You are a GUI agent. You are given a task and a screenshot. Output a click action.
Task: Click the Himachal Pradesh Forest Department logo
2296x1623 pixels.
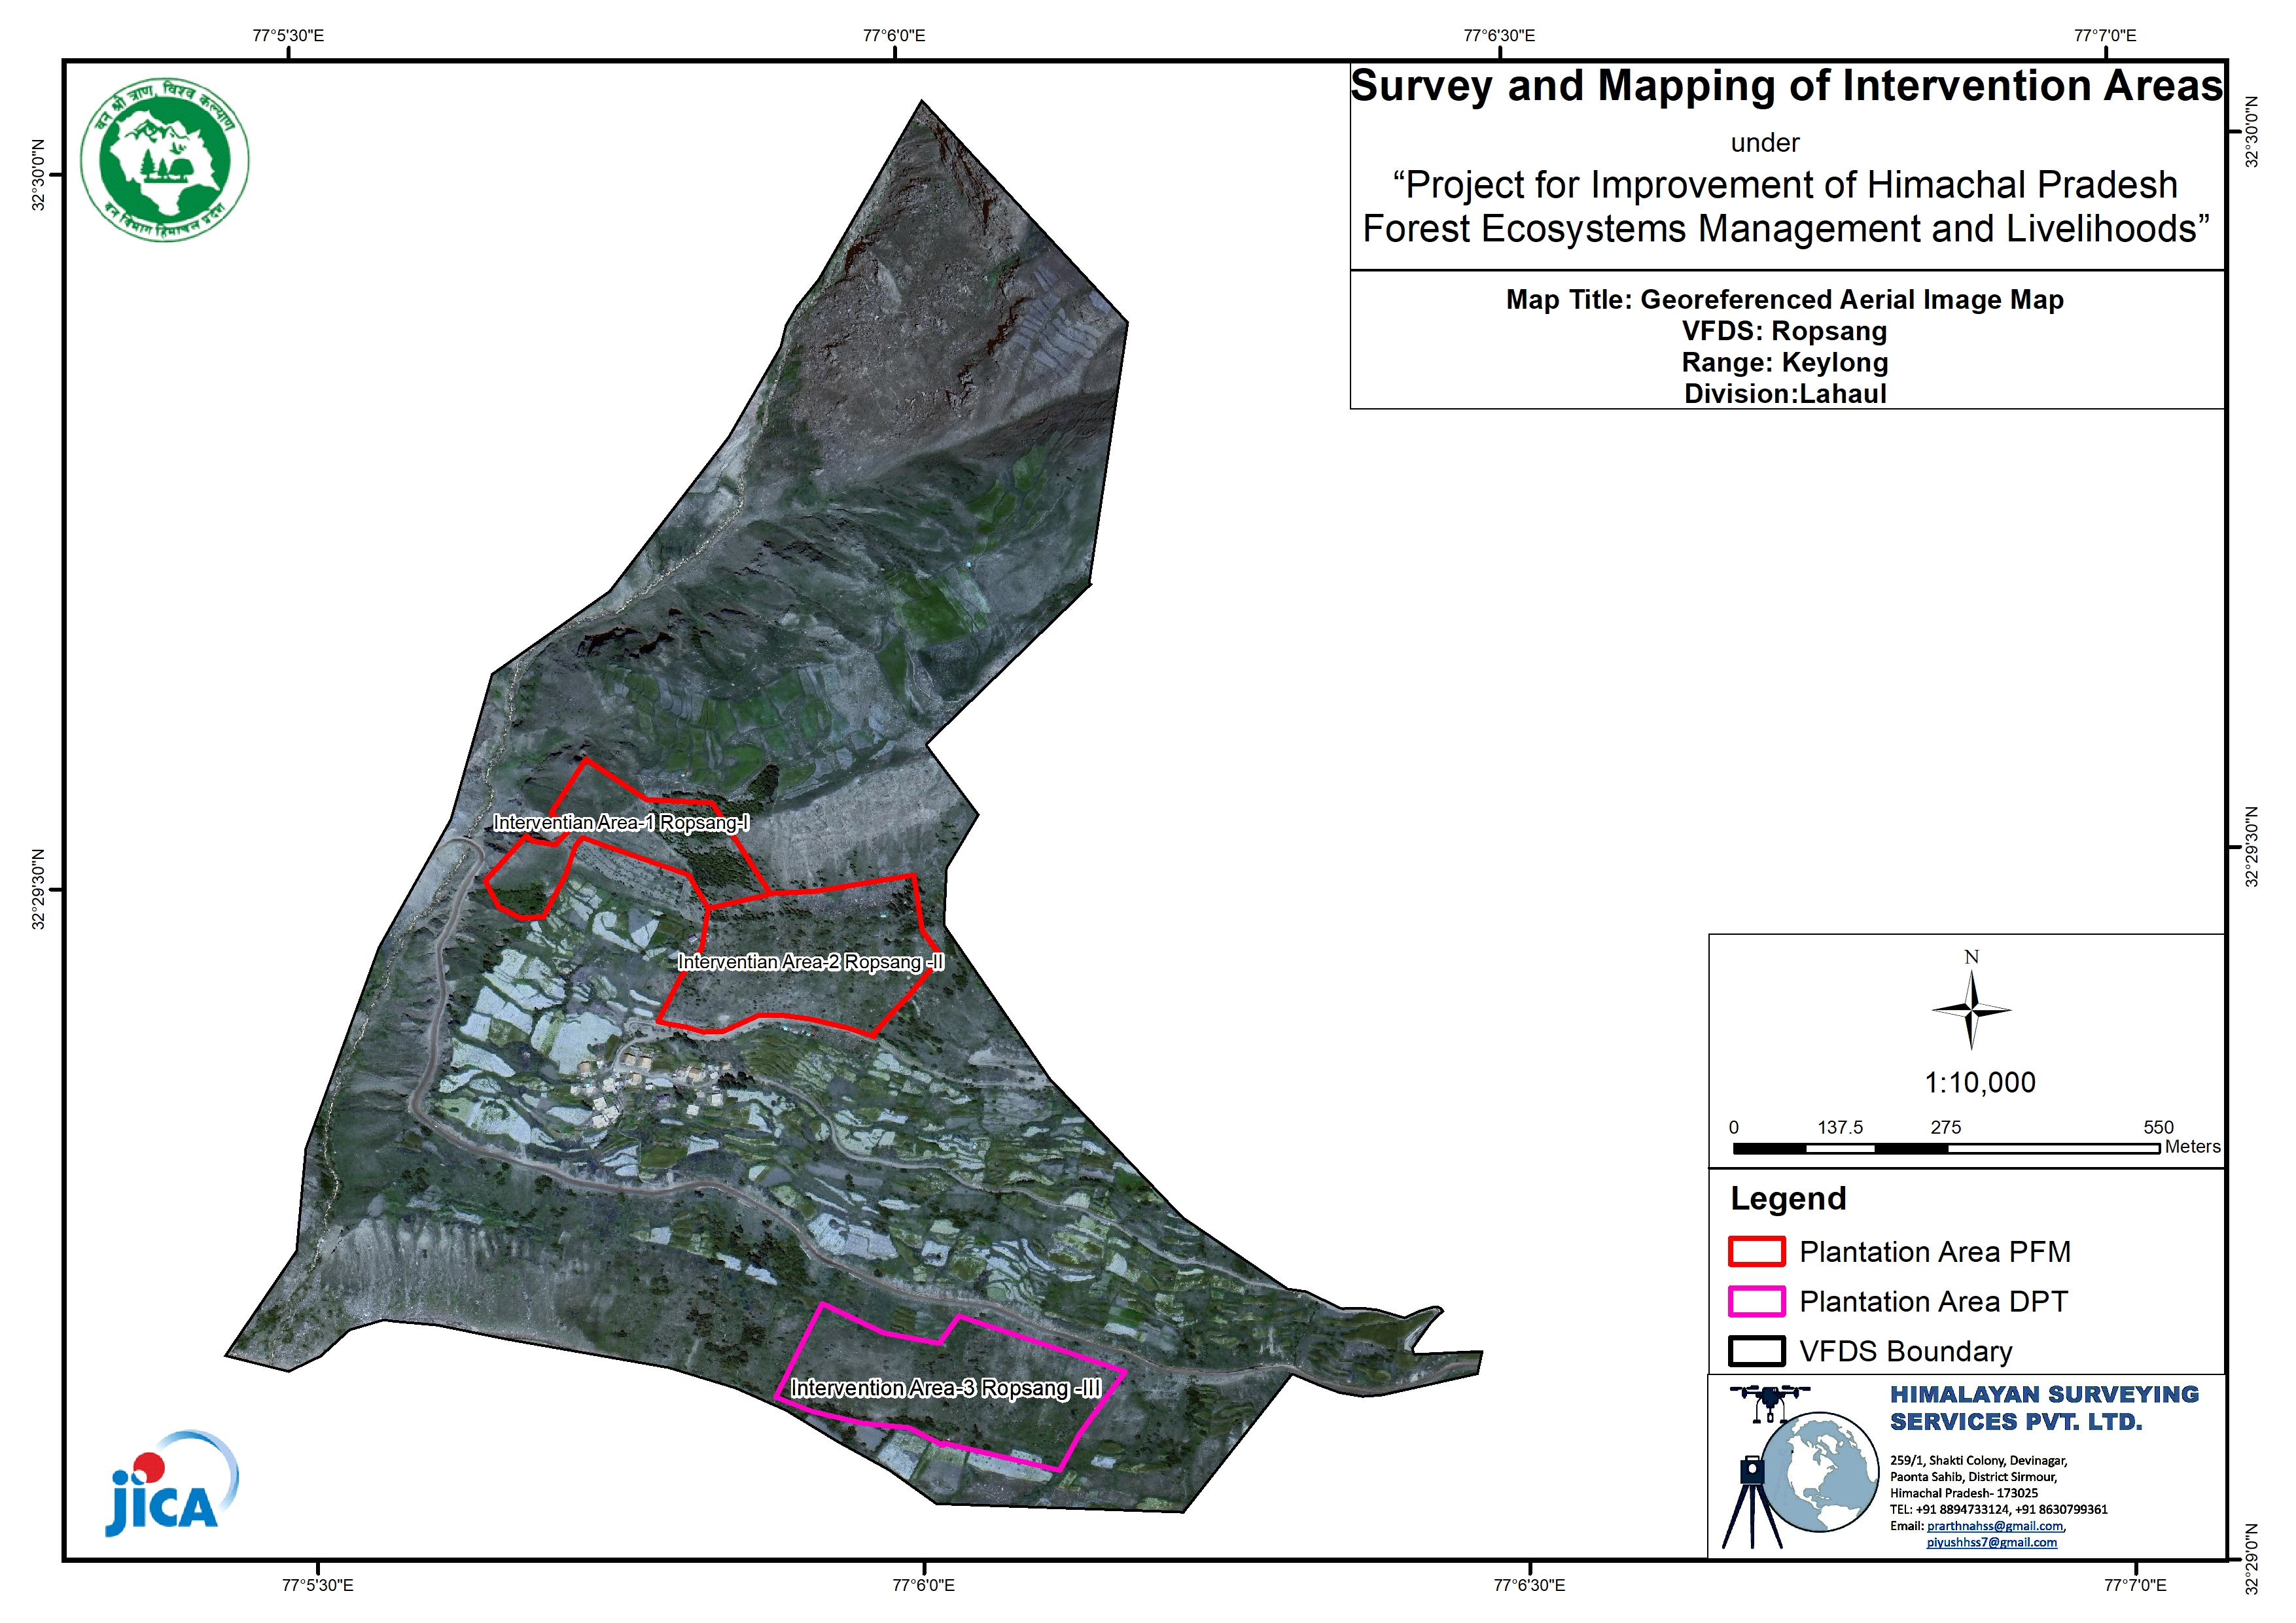165,160
